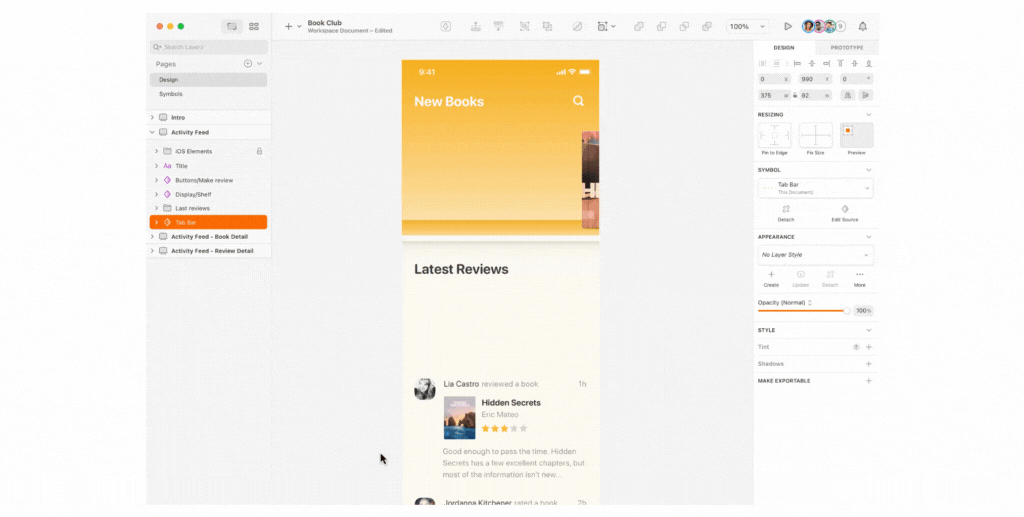Collapse the Activity Feed artboard
The image size is (1024, 517).
click(x=152, y=132)
